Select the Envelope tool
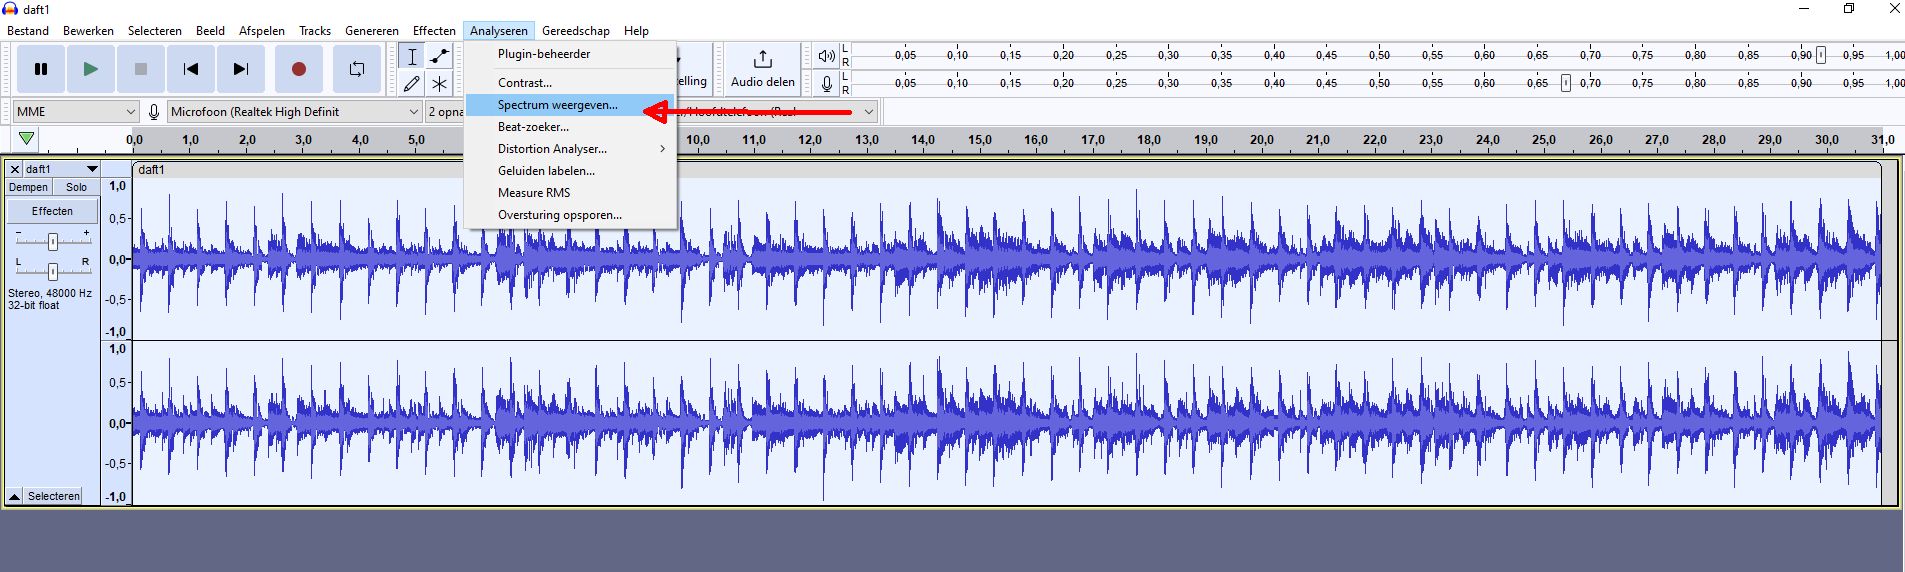Screen dimensions: 1905x572 coord(440,57)
